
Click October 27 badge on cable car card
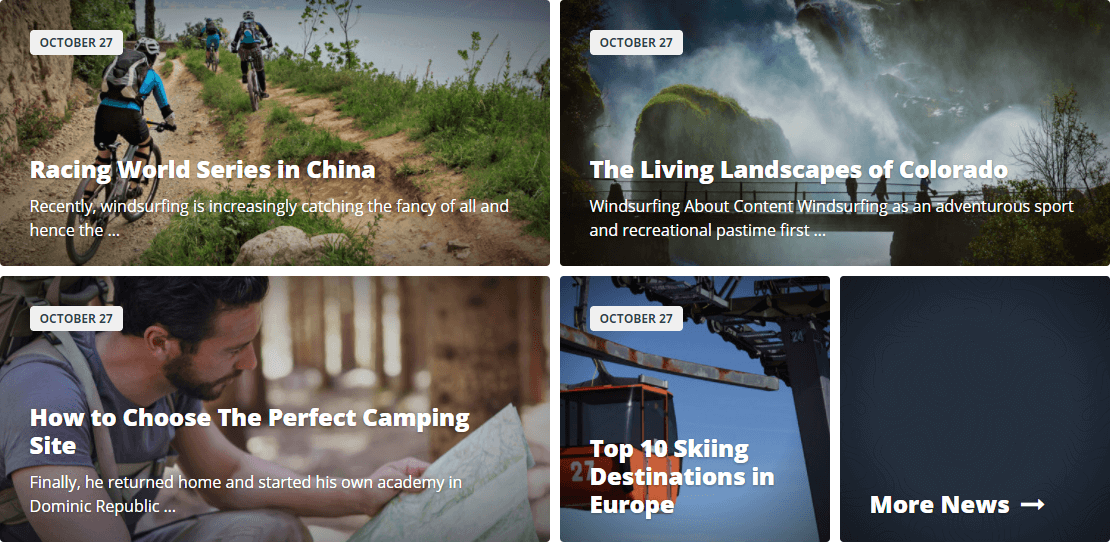[636, 319]
